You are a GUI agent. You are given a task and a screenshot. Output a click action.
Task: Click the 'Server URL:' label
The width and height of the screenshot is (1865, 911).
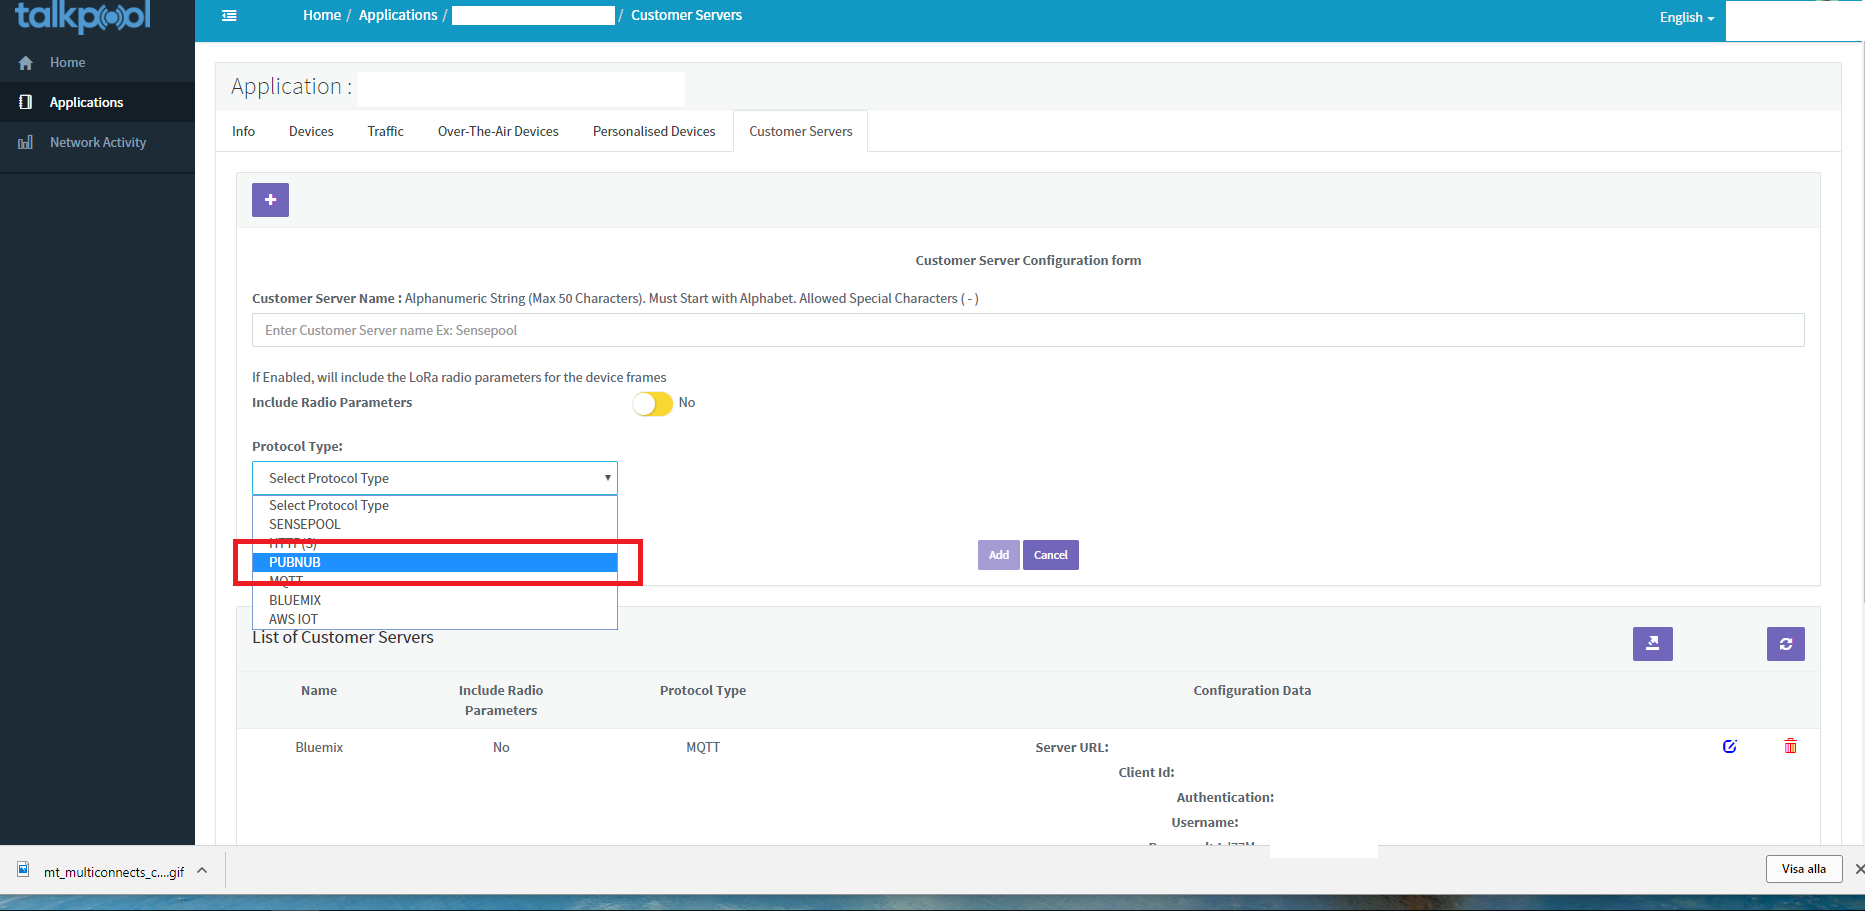point(1072,747)
